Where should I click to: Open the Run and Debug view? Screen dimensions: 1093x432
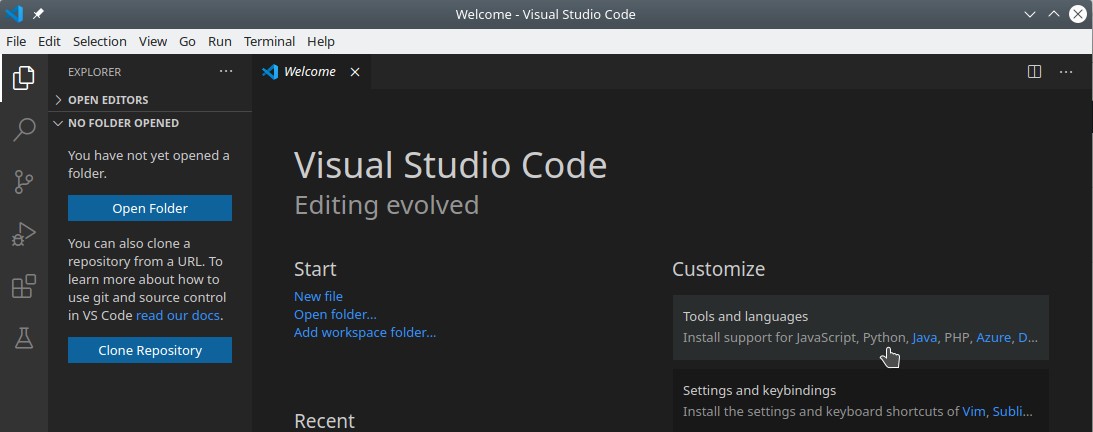tap(24, 235)
